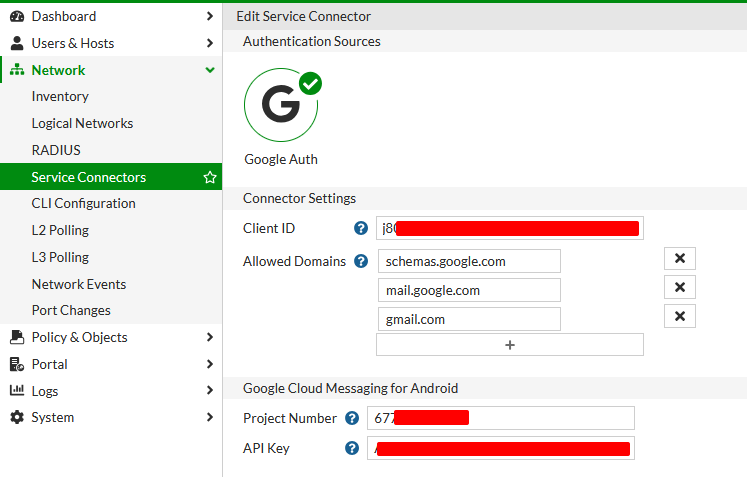This screenshot has width=747, height=477.
Task: Go to the RADIUS settings page
Action: pyautogui.click(x=56, y=150)
